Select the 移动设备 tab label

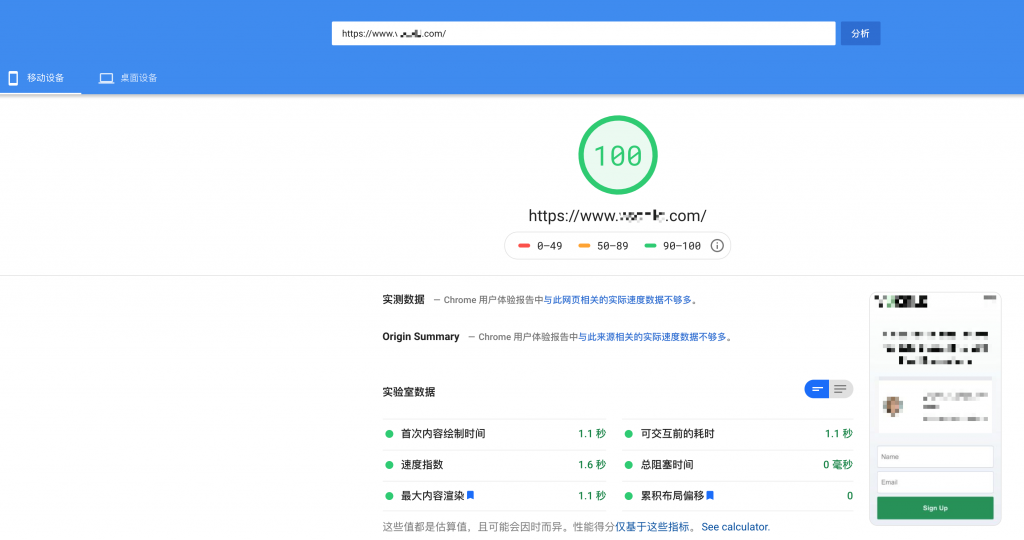[45, 78]
